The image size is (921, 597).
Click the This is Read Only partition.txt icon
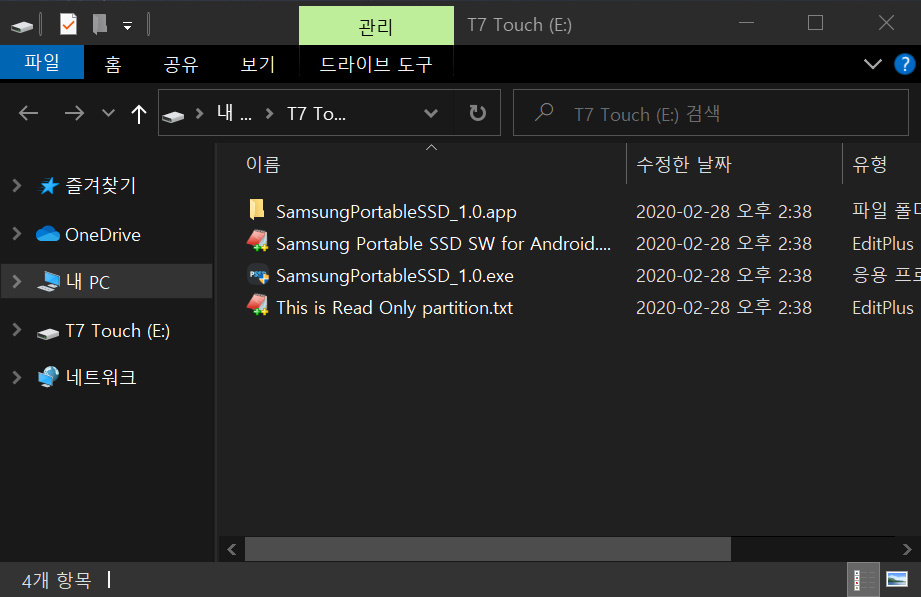(257, 306)
